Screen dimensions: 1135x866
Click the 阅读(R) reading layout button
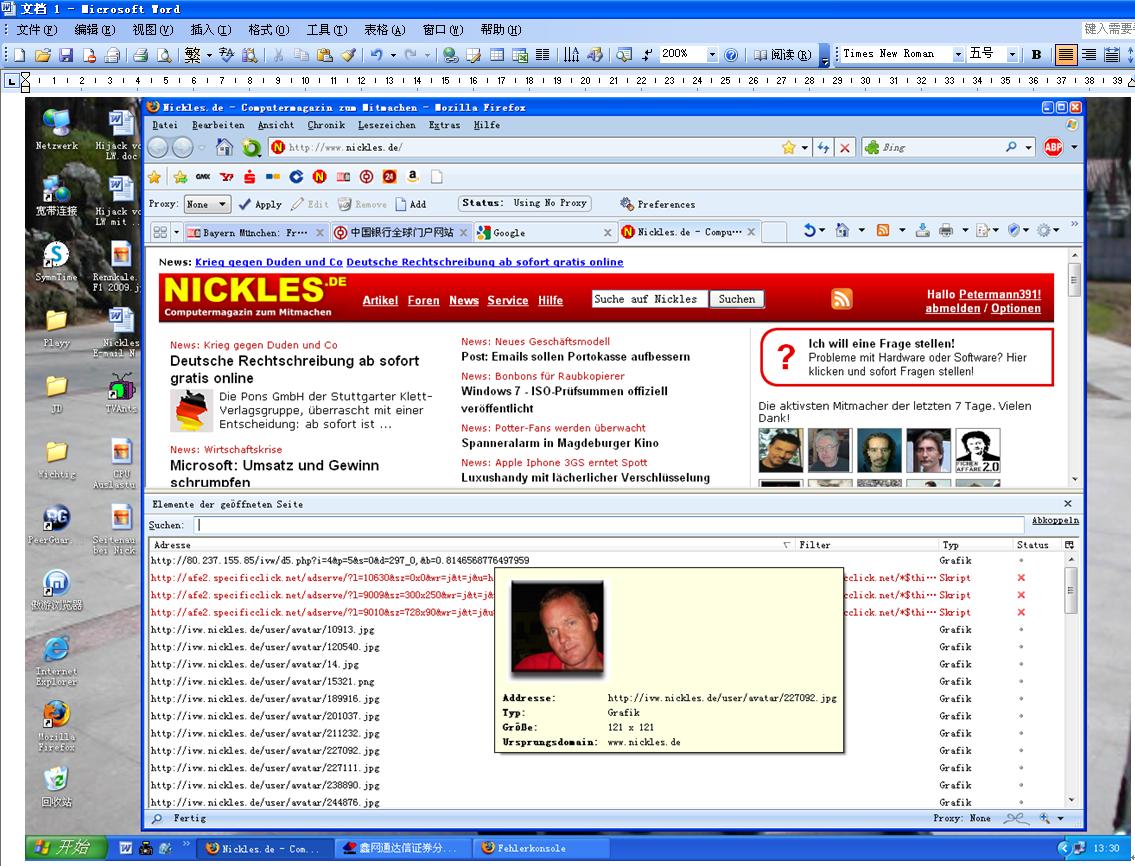pos(782,55)
